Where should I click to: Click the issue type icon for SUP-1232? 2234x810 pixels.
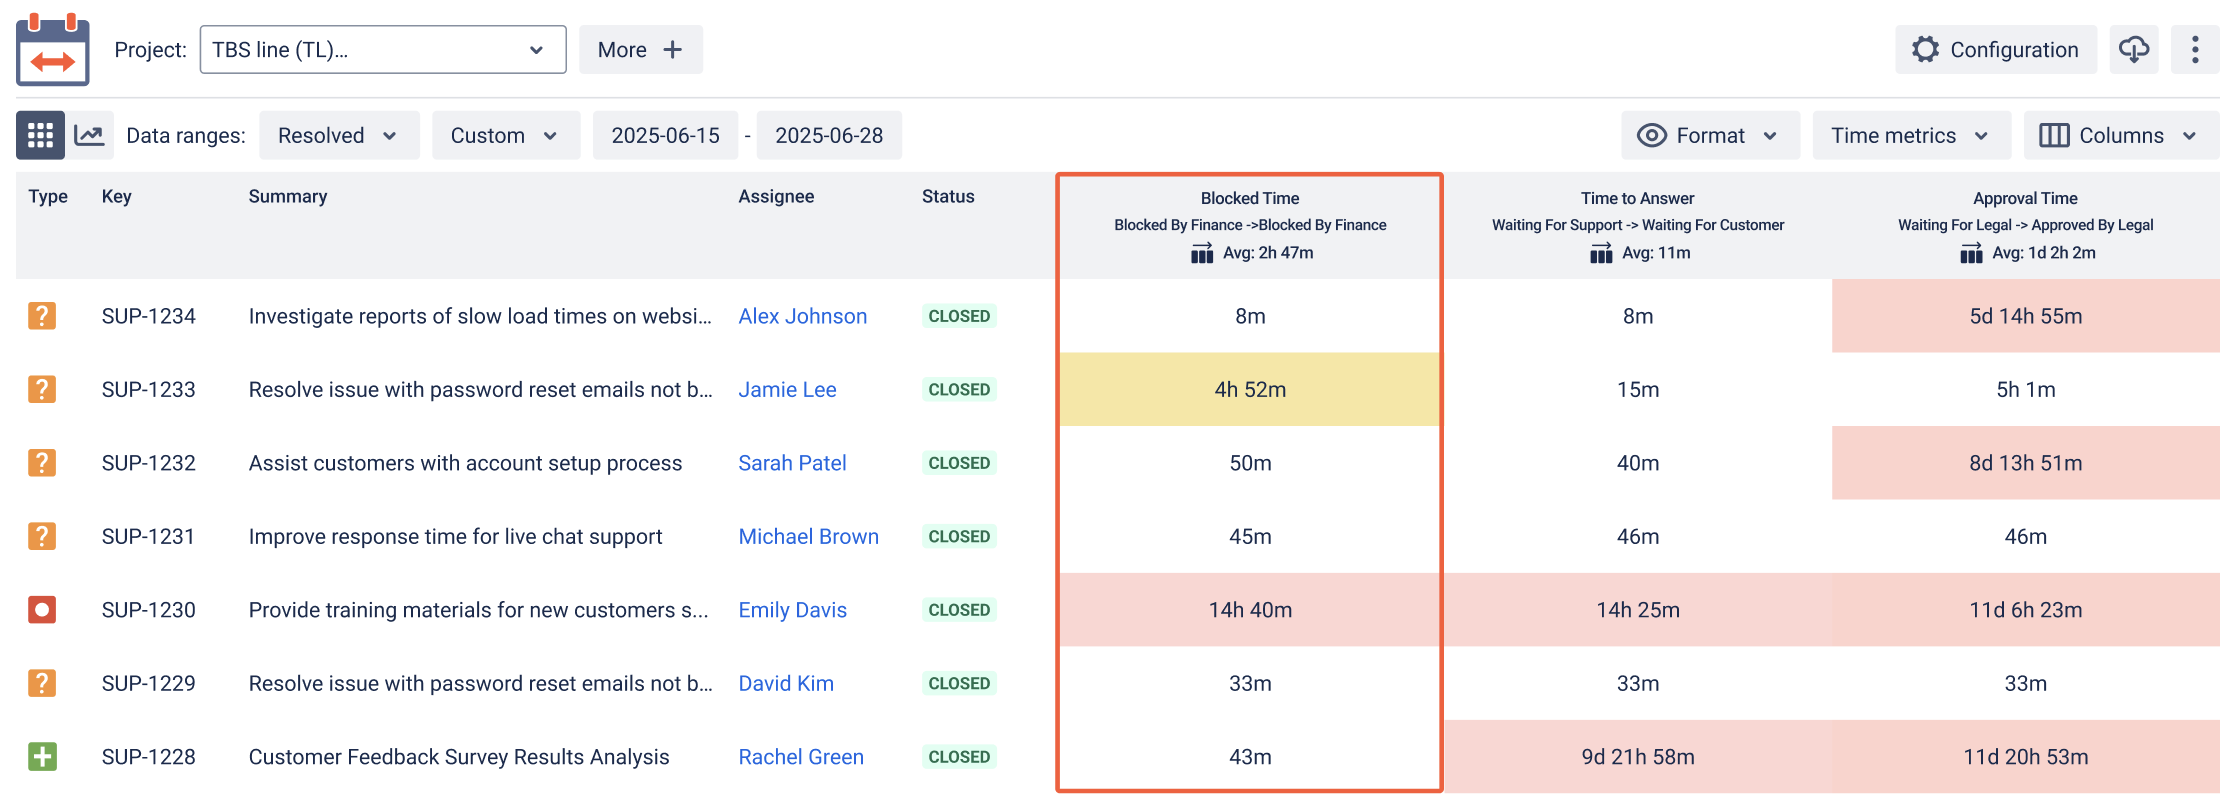pos(42,463)
